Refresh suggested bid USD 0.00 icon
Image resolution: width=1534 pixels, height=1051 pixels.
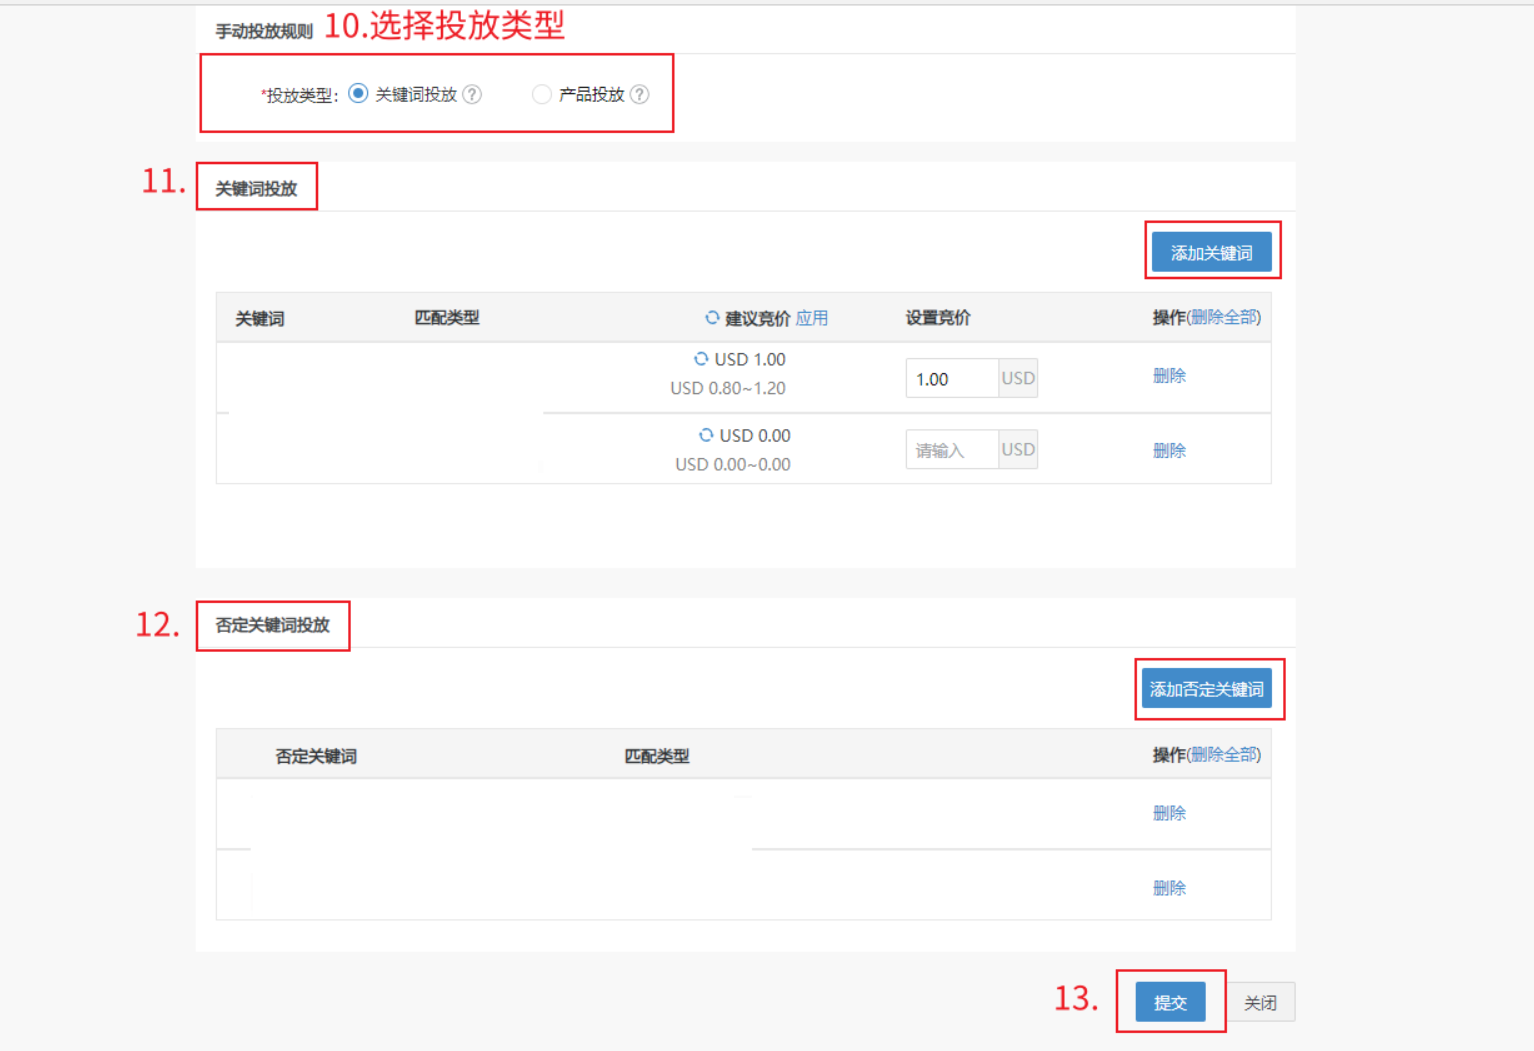(706, 435)
